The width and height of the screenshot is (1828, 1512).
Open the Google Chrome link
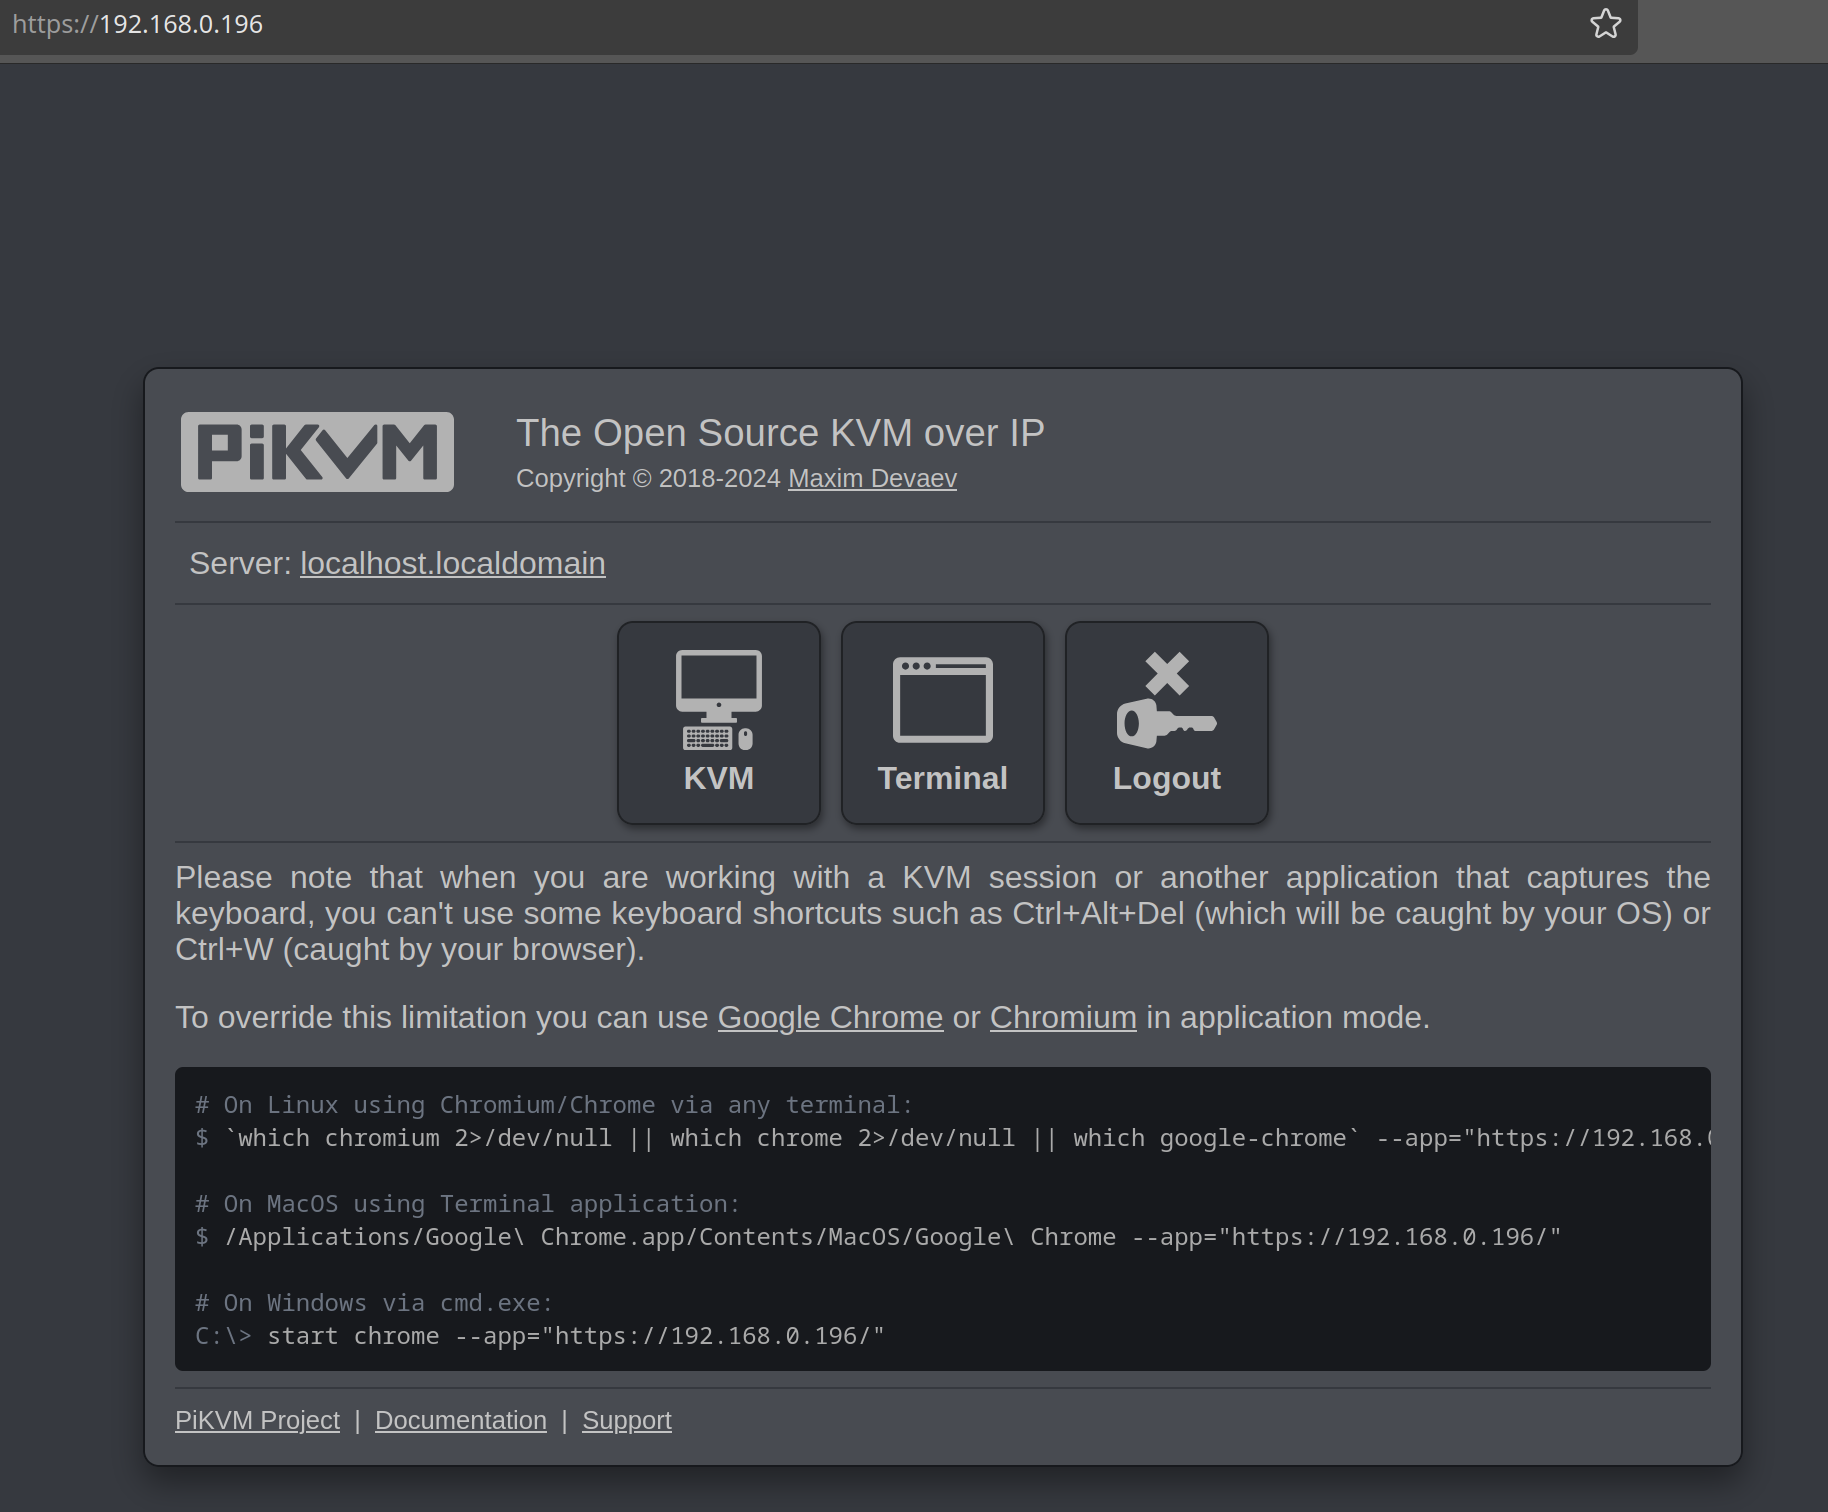830,1018
